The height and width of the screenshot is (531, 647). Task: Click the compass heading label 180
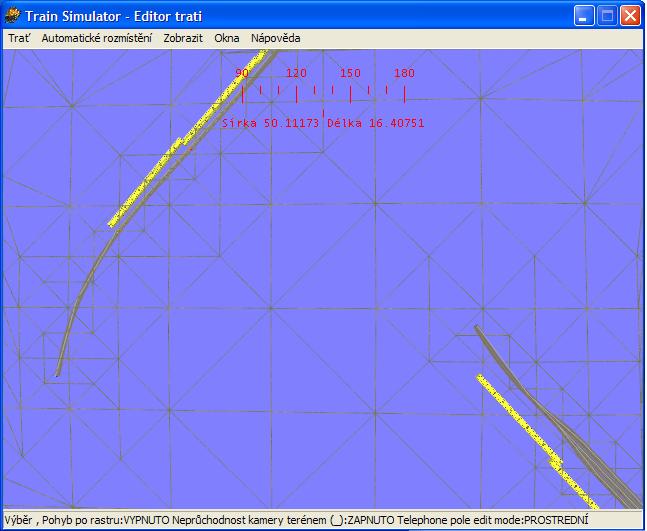click(x=404, y=73)
